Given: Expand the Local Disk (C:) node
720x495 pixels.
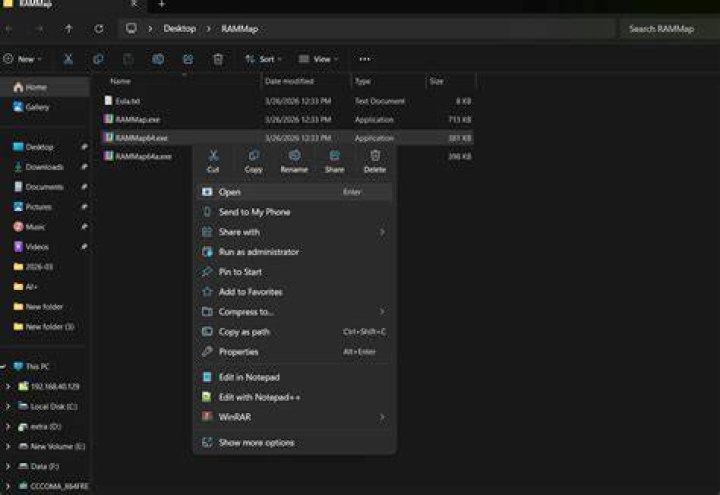Looking at the screenshot, I should click(8, 406).
